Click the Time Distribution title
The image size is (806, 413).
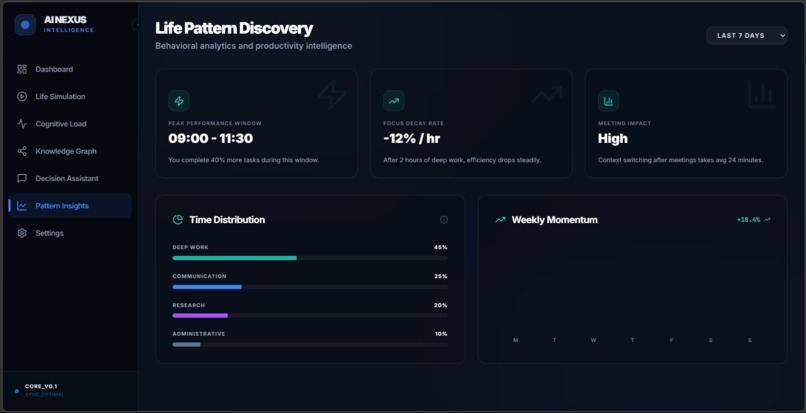(x=227, y=220)
